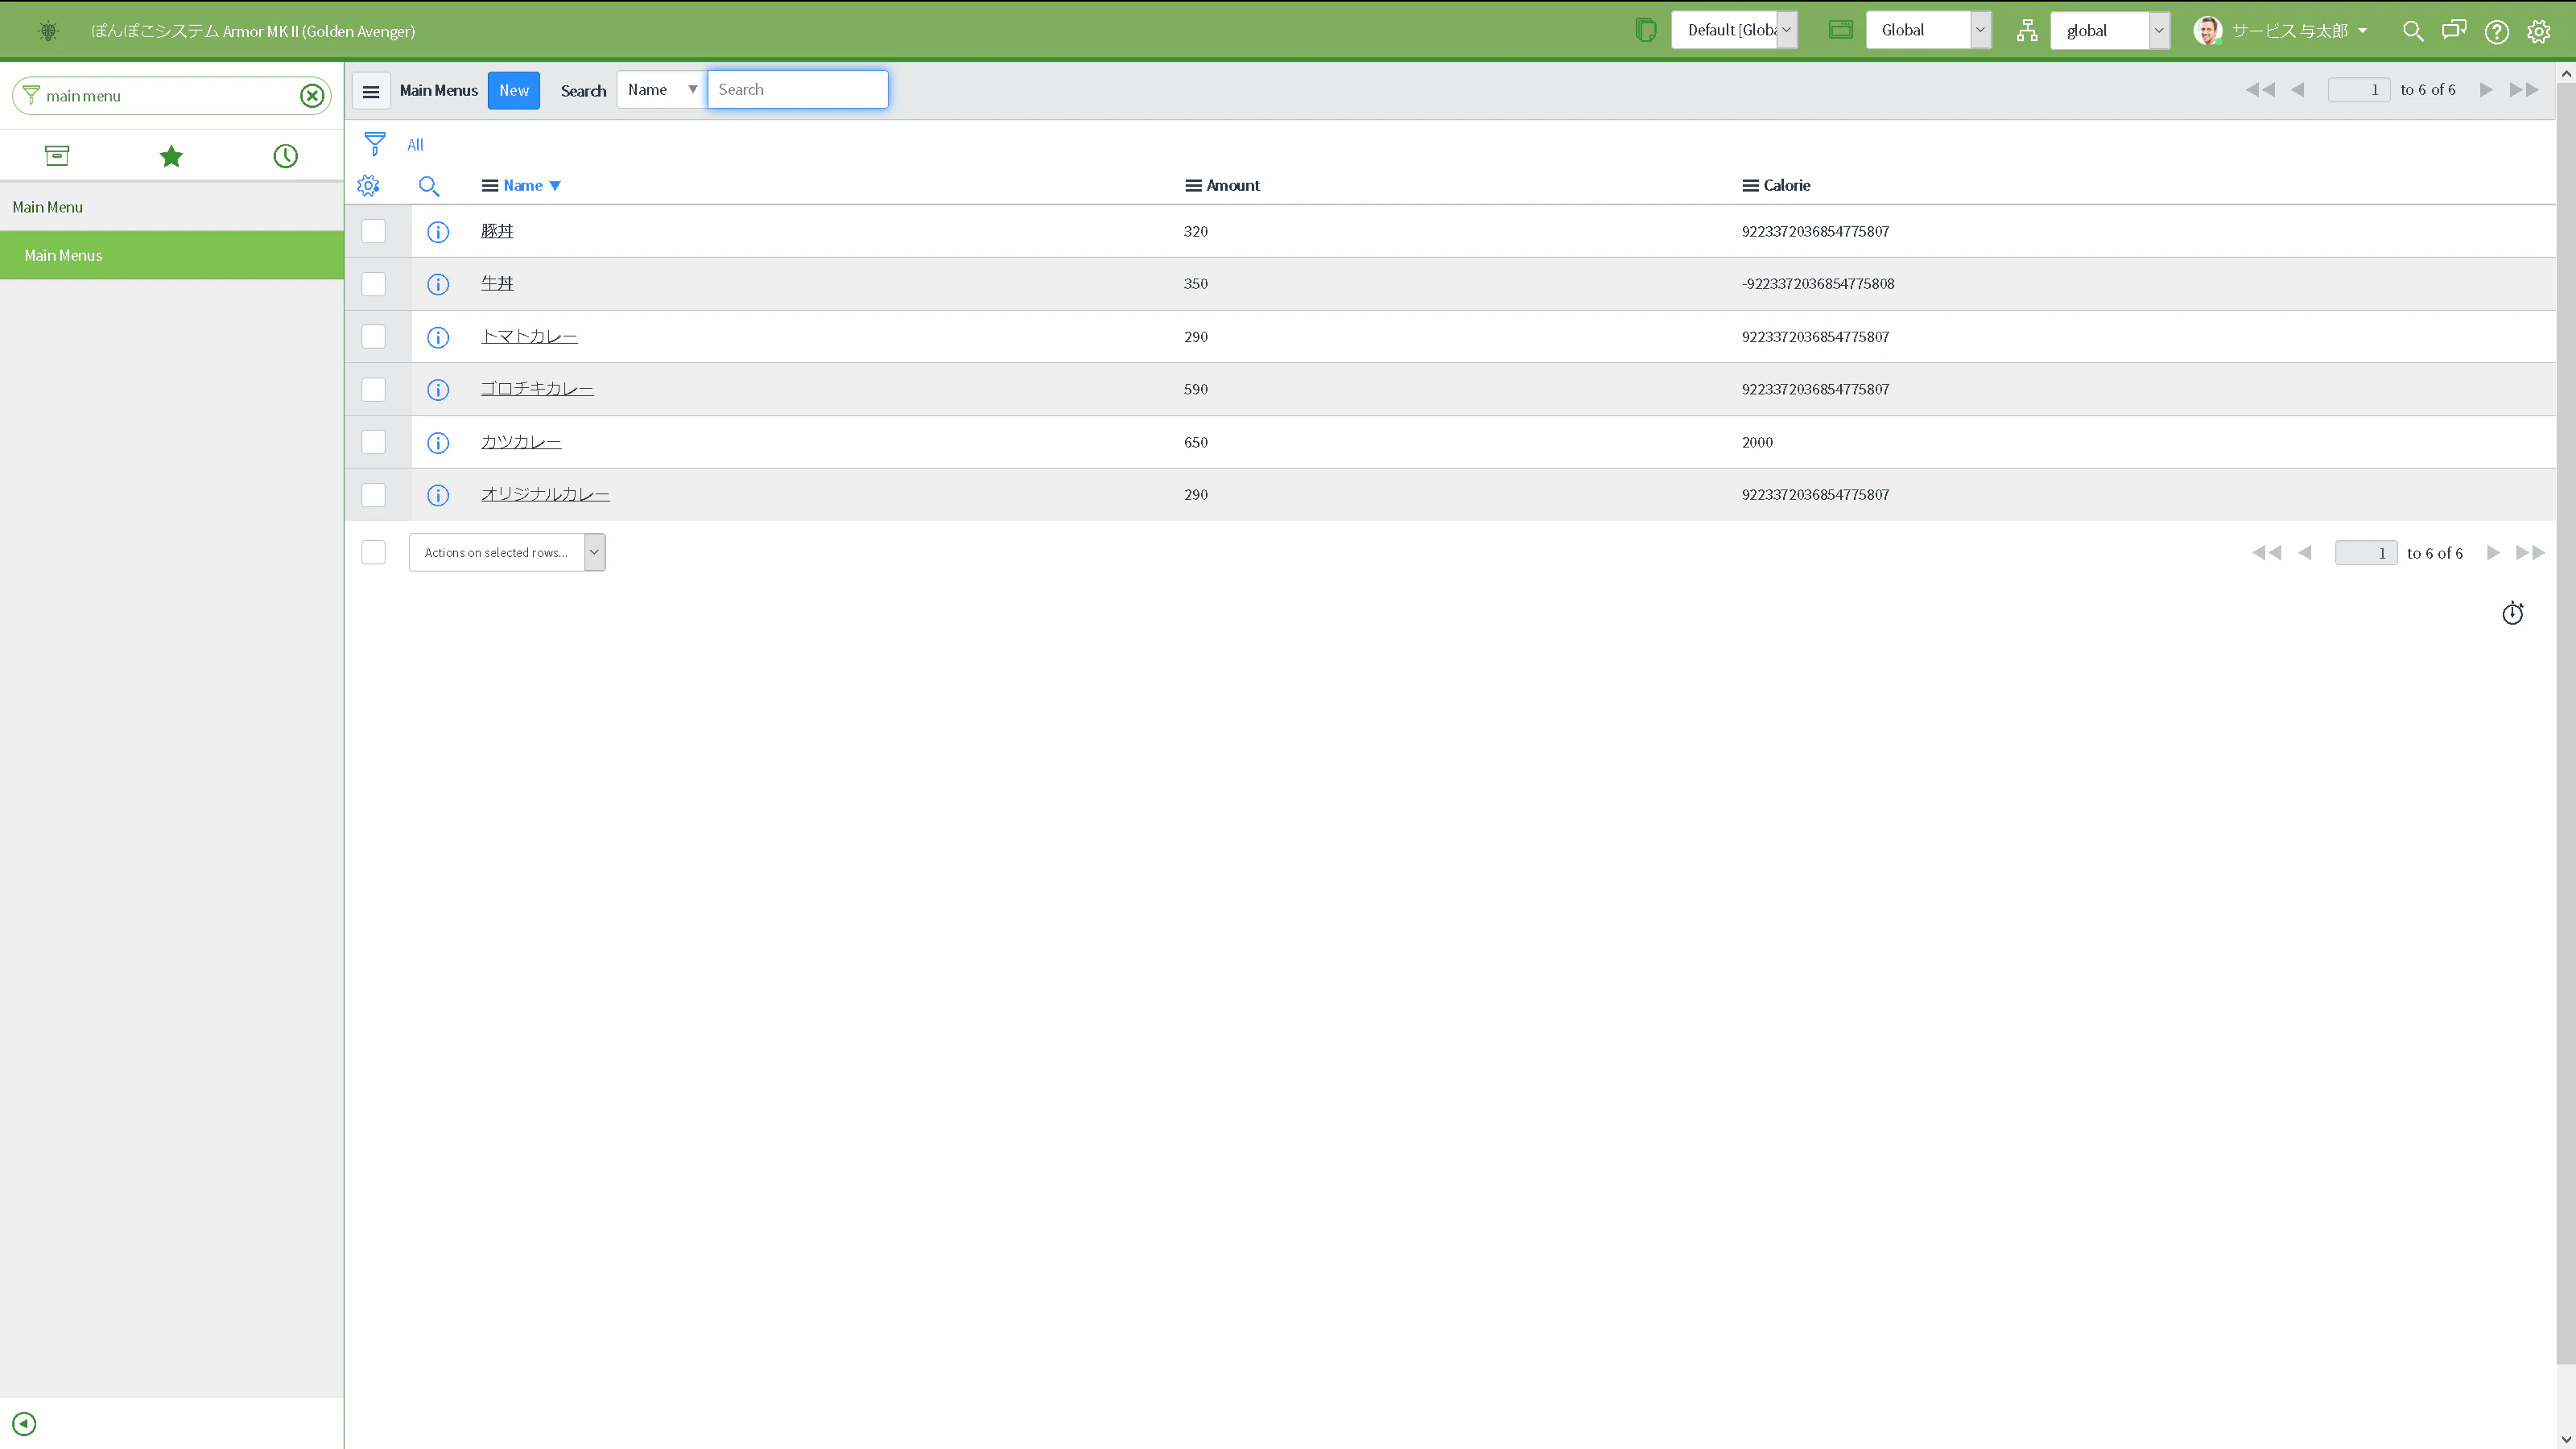
Task: Open Calorie column header menu
Action: coord(1750,186)
